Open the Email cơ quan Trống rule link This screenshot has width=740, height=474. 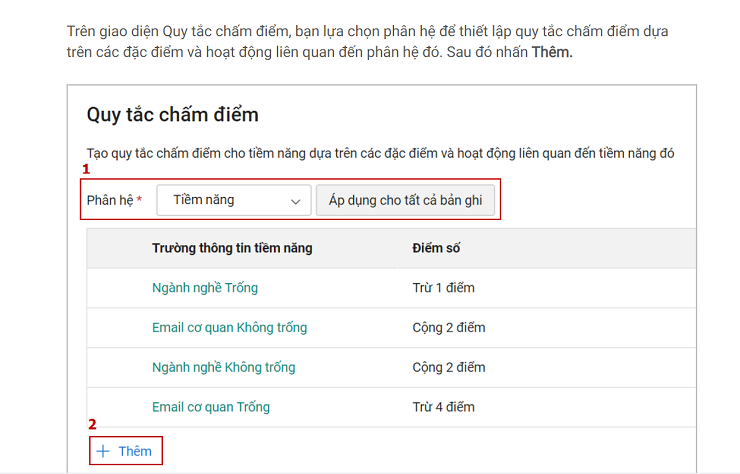coord(211,406)
